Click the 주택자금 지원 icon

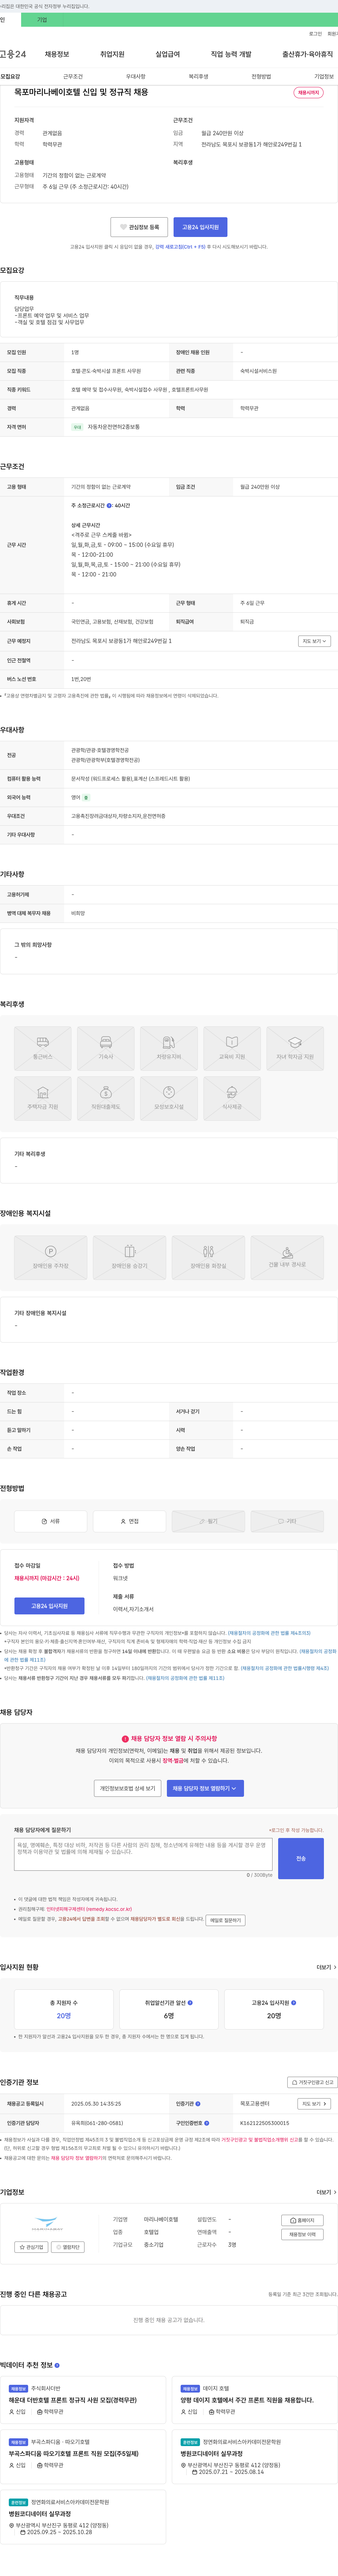tap(43, 1097)
